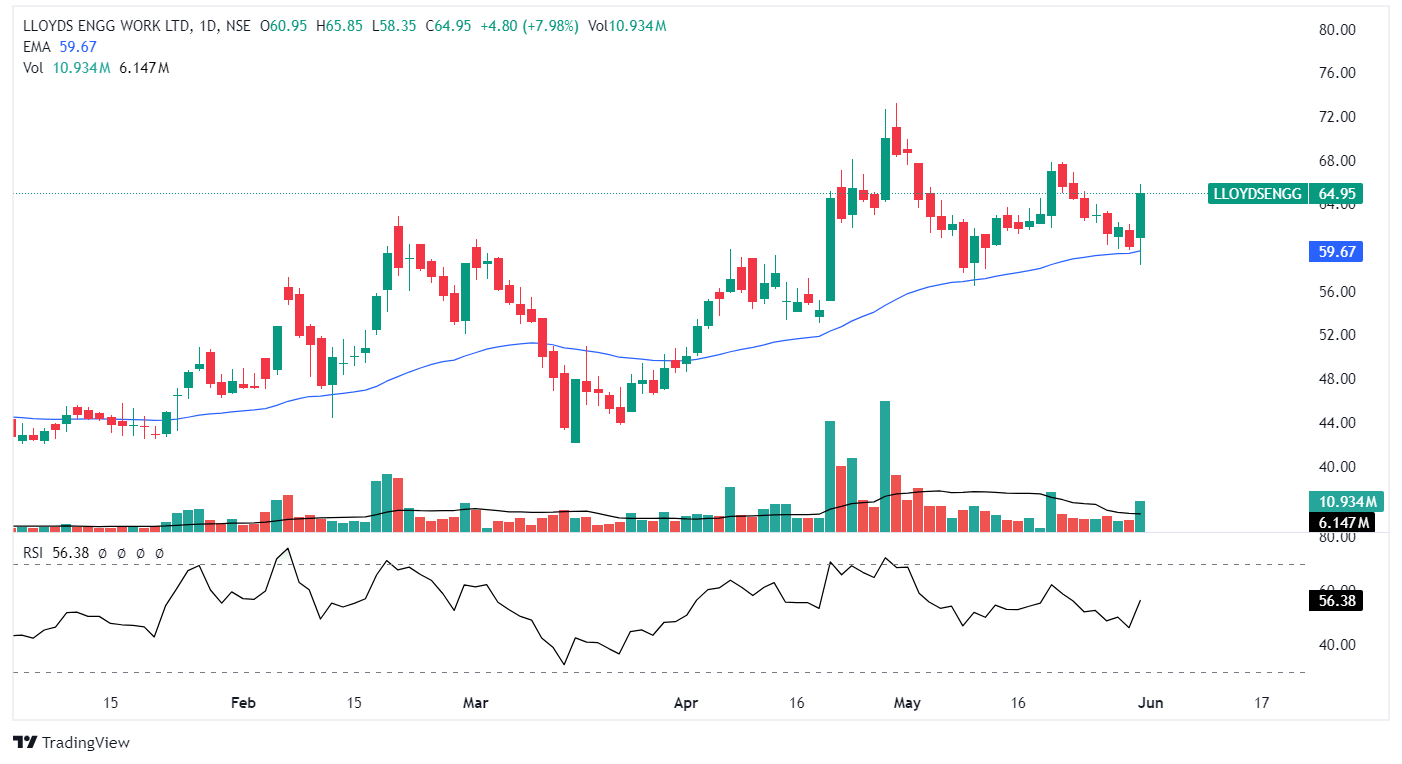The height and width of the screenshot is (764, 1402).
Task: Click the TradingView logo
Action: [71, 743]
